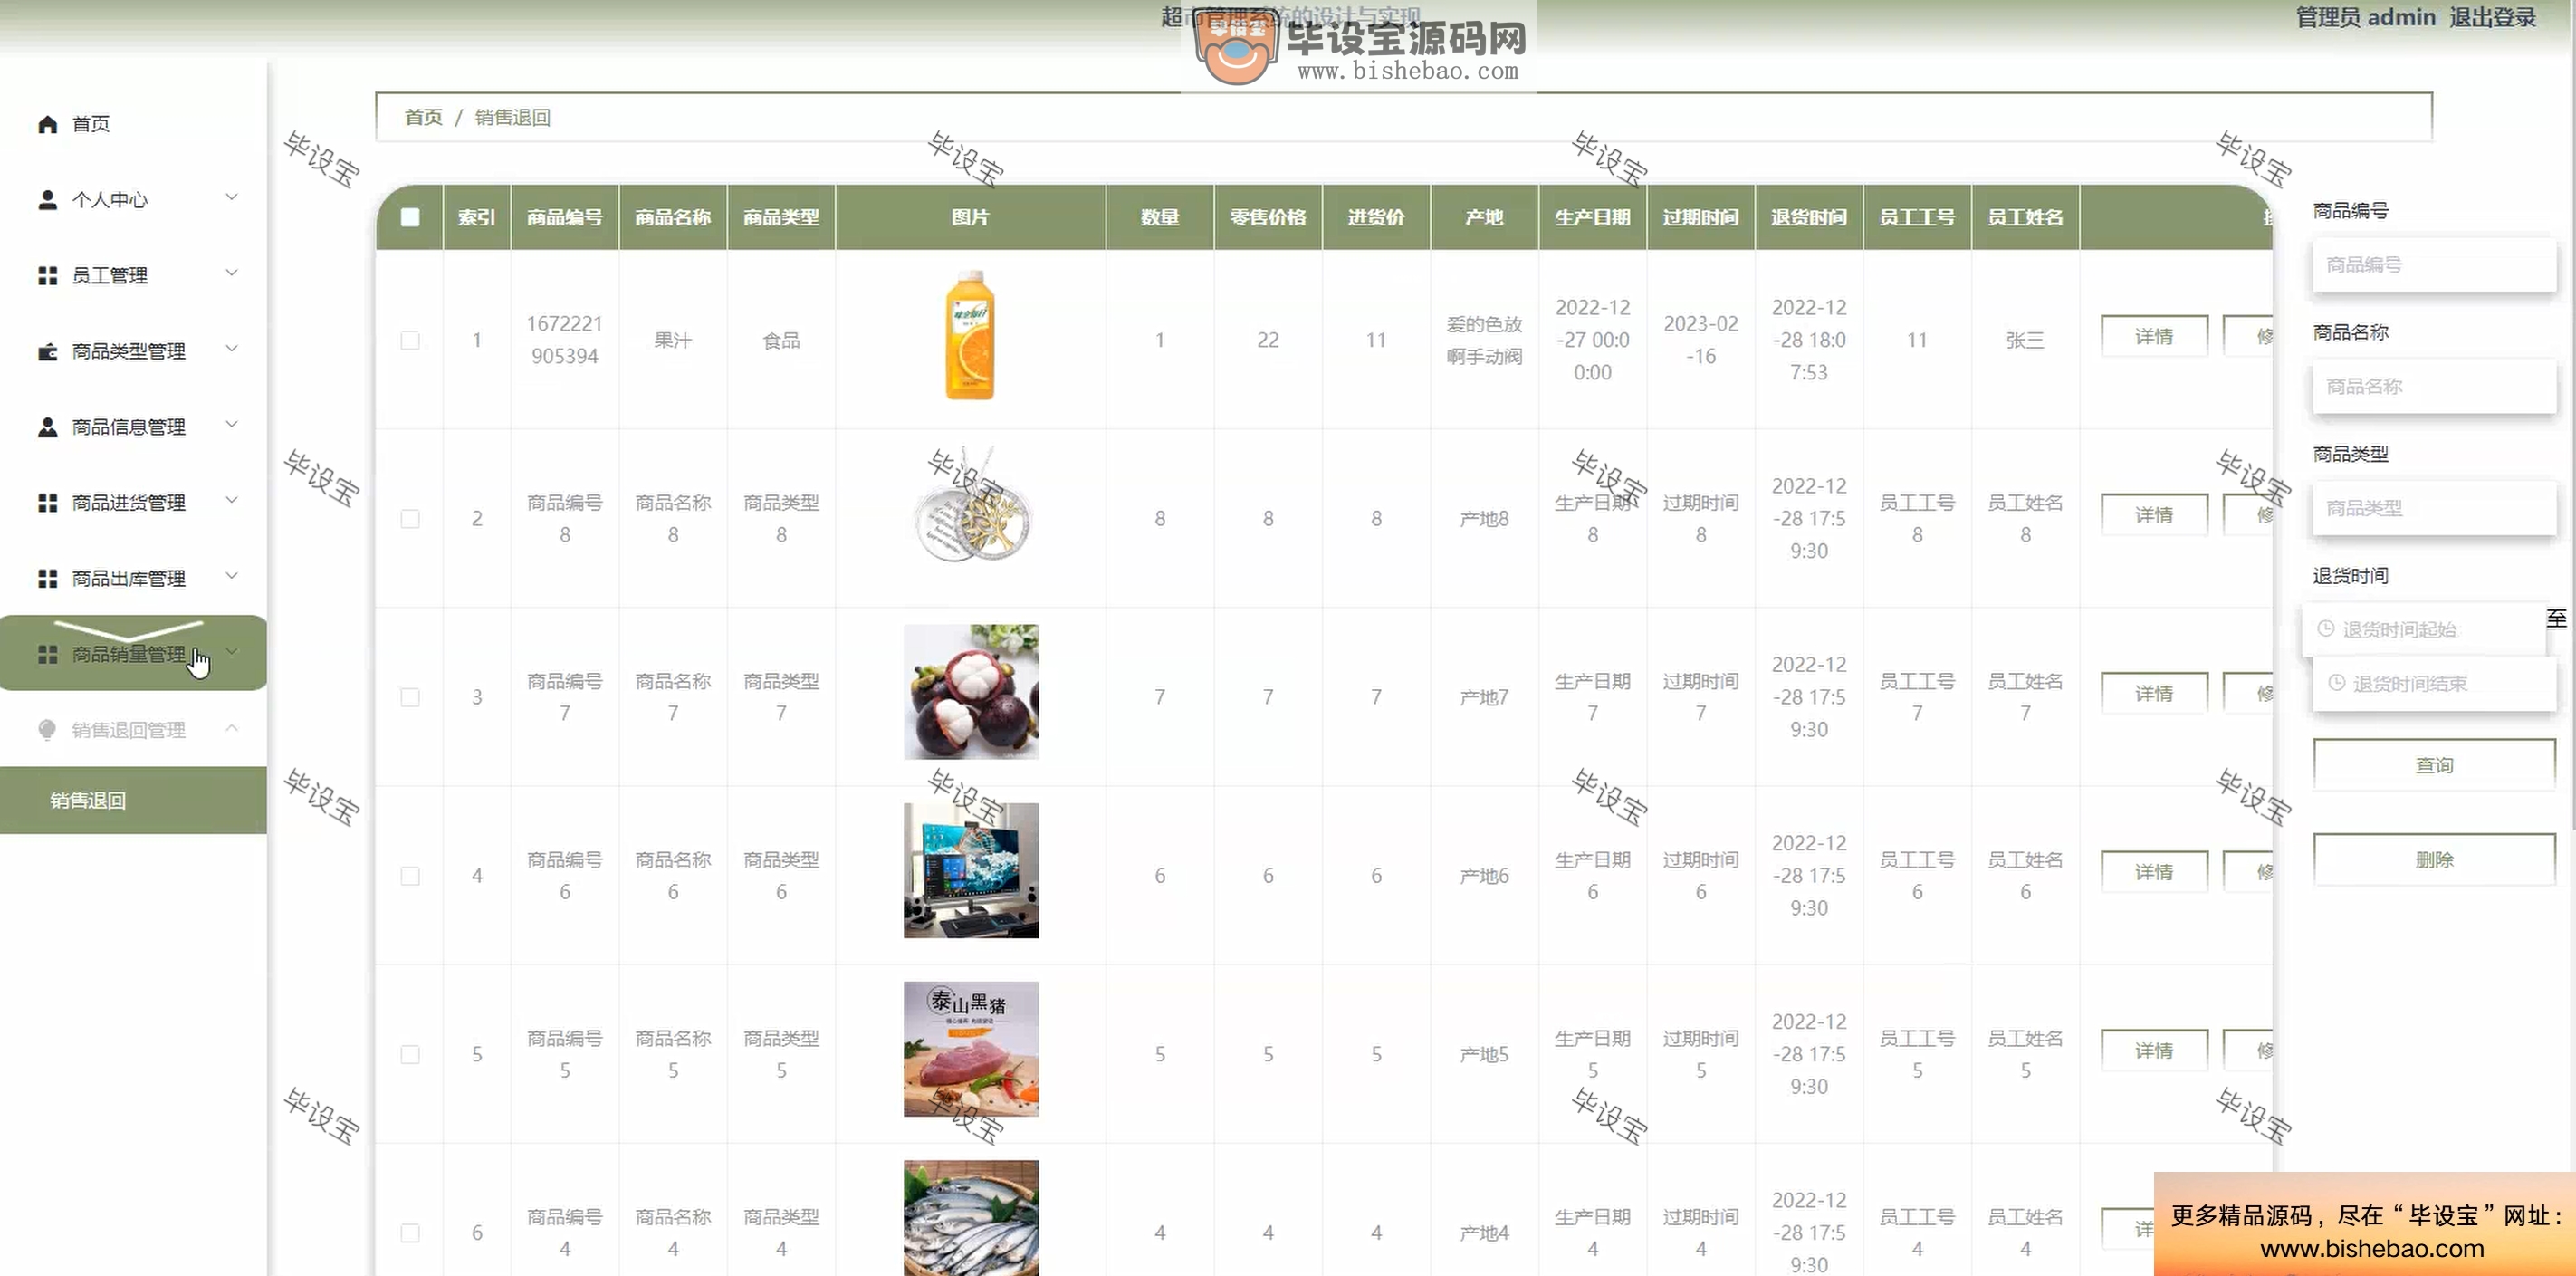The image size is (2576, 1276).
Task: Click the 查询 search button
Action: [x=2434, y=765]
